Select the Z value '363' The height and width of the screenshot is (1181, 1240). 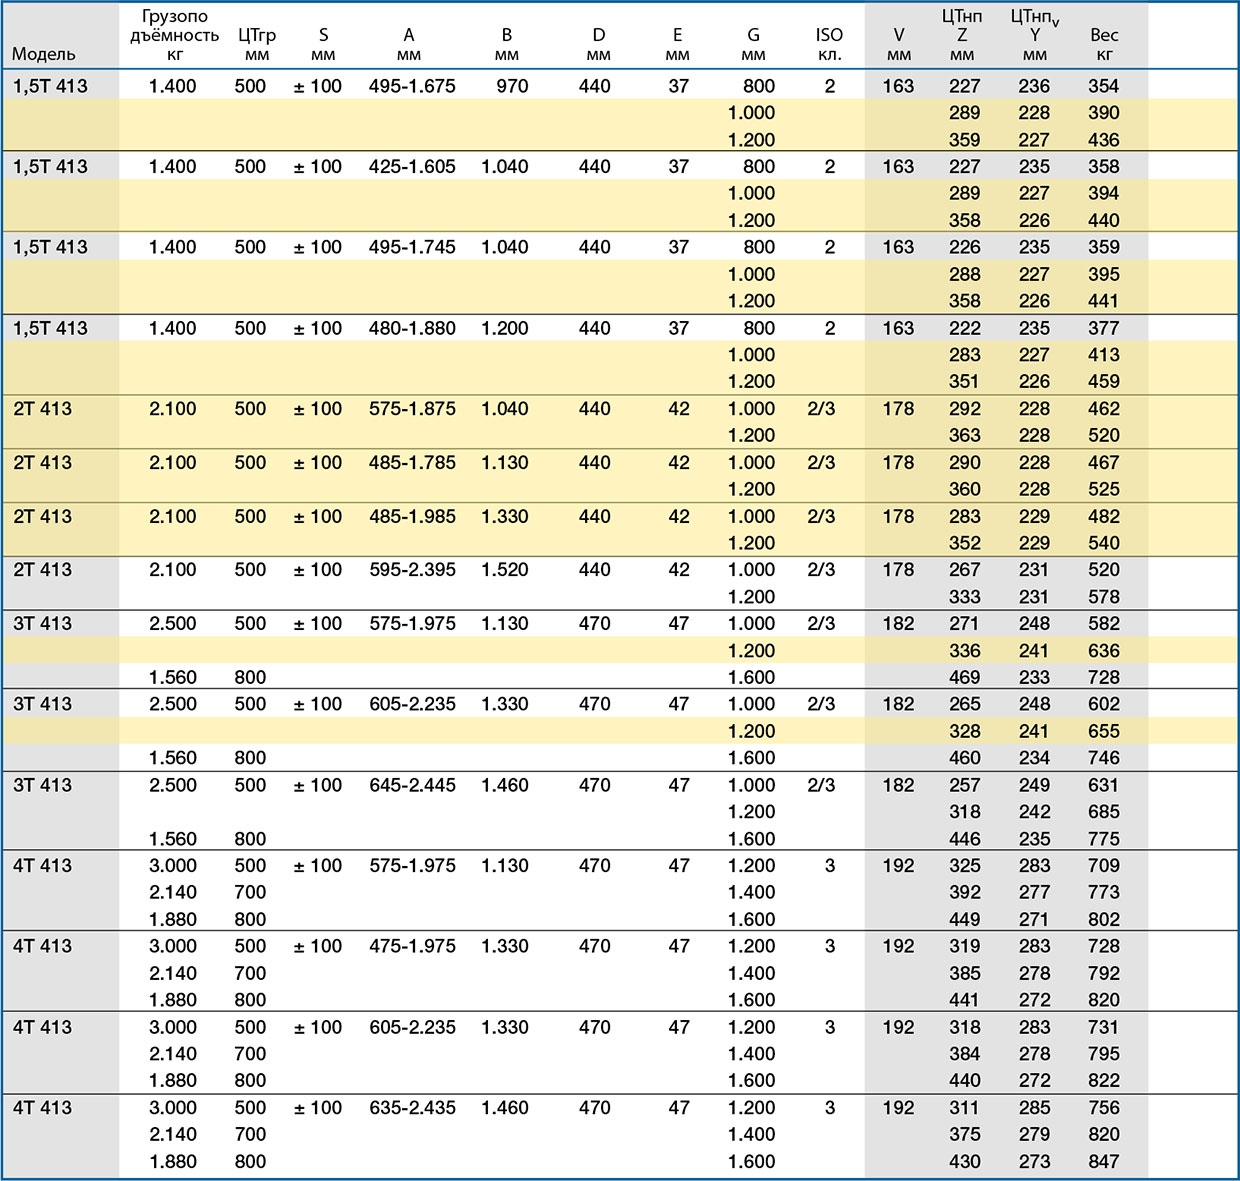965,435
